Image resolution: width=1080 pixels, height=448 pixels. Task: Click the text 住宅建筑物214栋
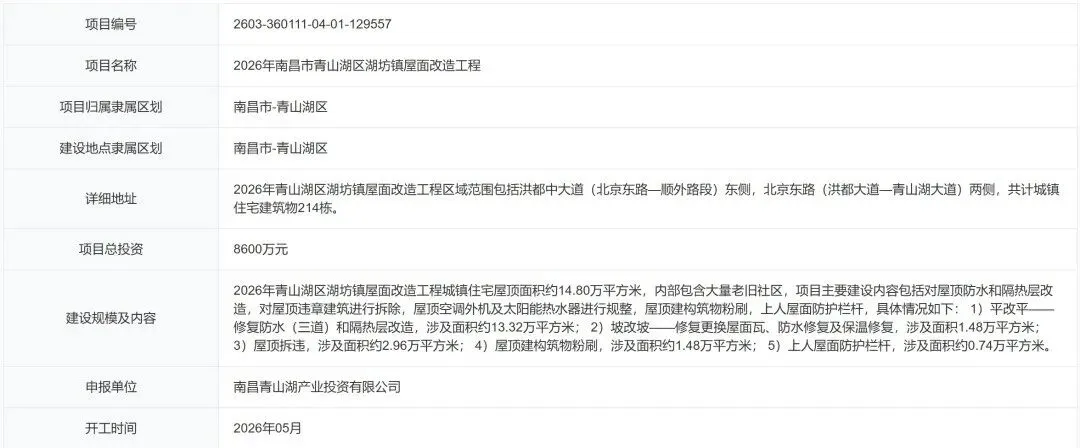click(286, 207)
